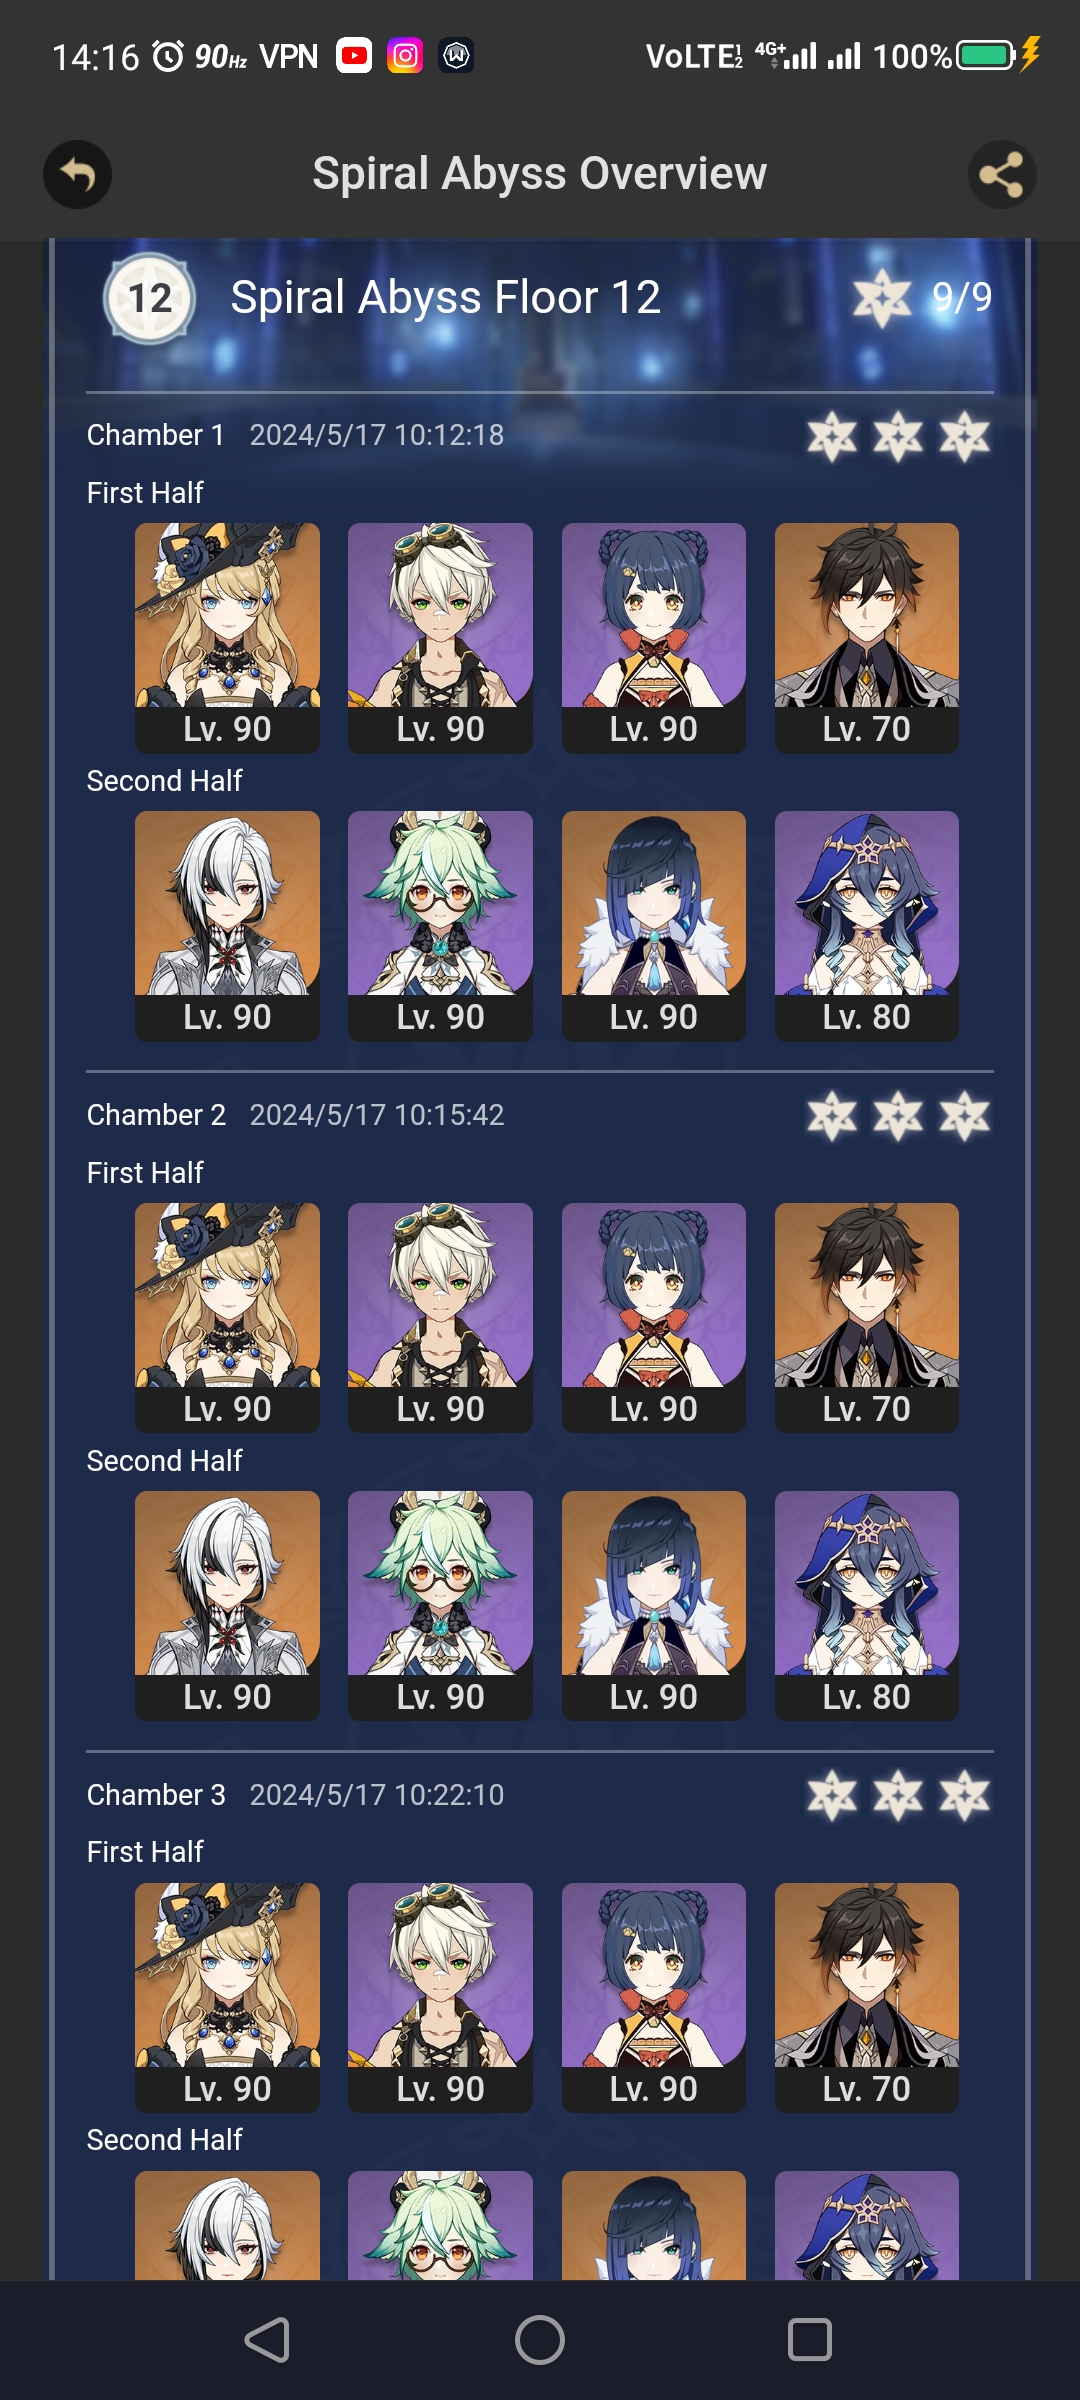This screenshot has height=2400, width=1080.
Task: Tap Spiral Abyss Floor 12 heading
Action: pyautogui.click(x=445, y=297)
